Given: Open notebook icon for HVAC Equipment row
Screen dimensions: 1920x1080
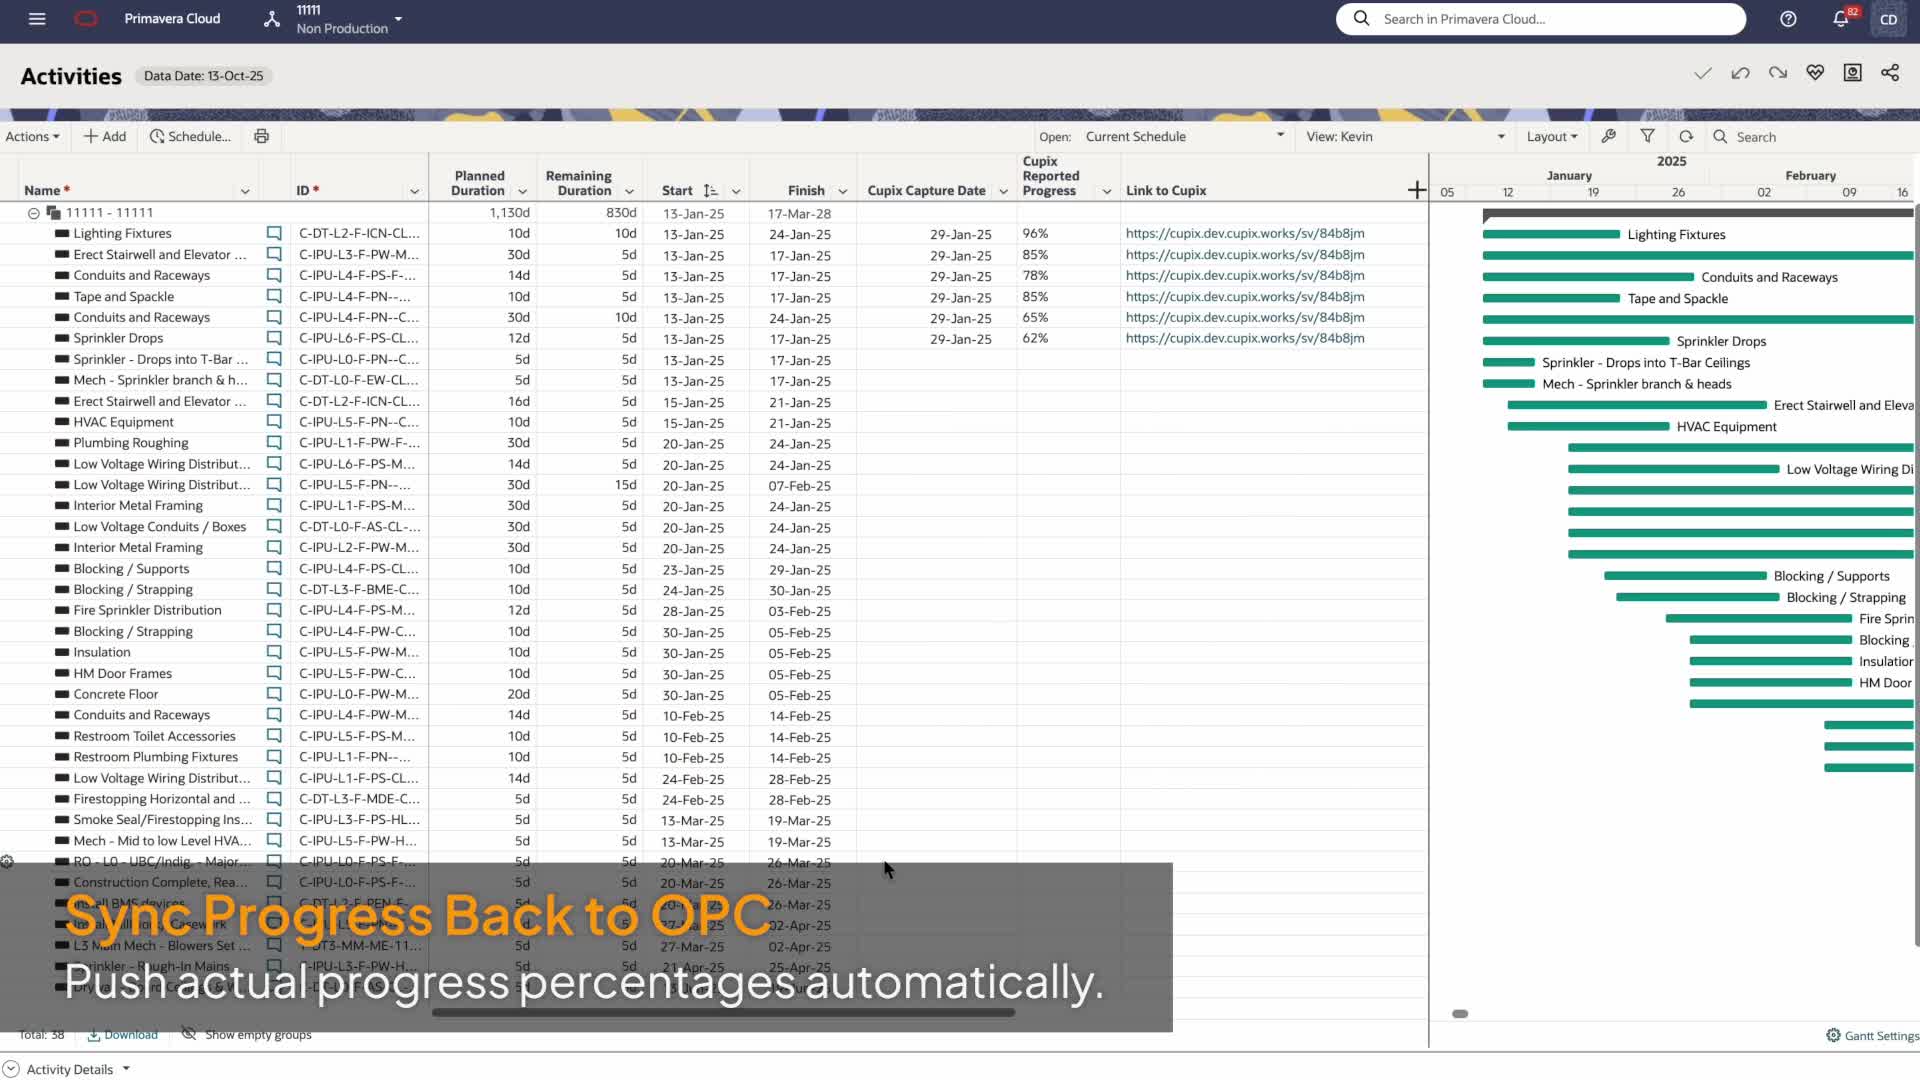Looking at the screenshot, I should click(274, 422).
